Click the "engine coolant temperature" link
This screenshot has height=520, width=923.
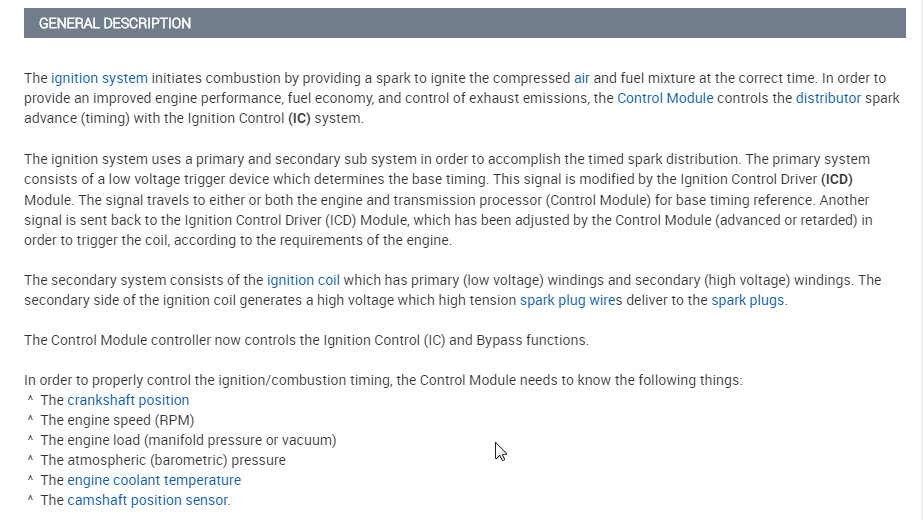pos(154,480)
